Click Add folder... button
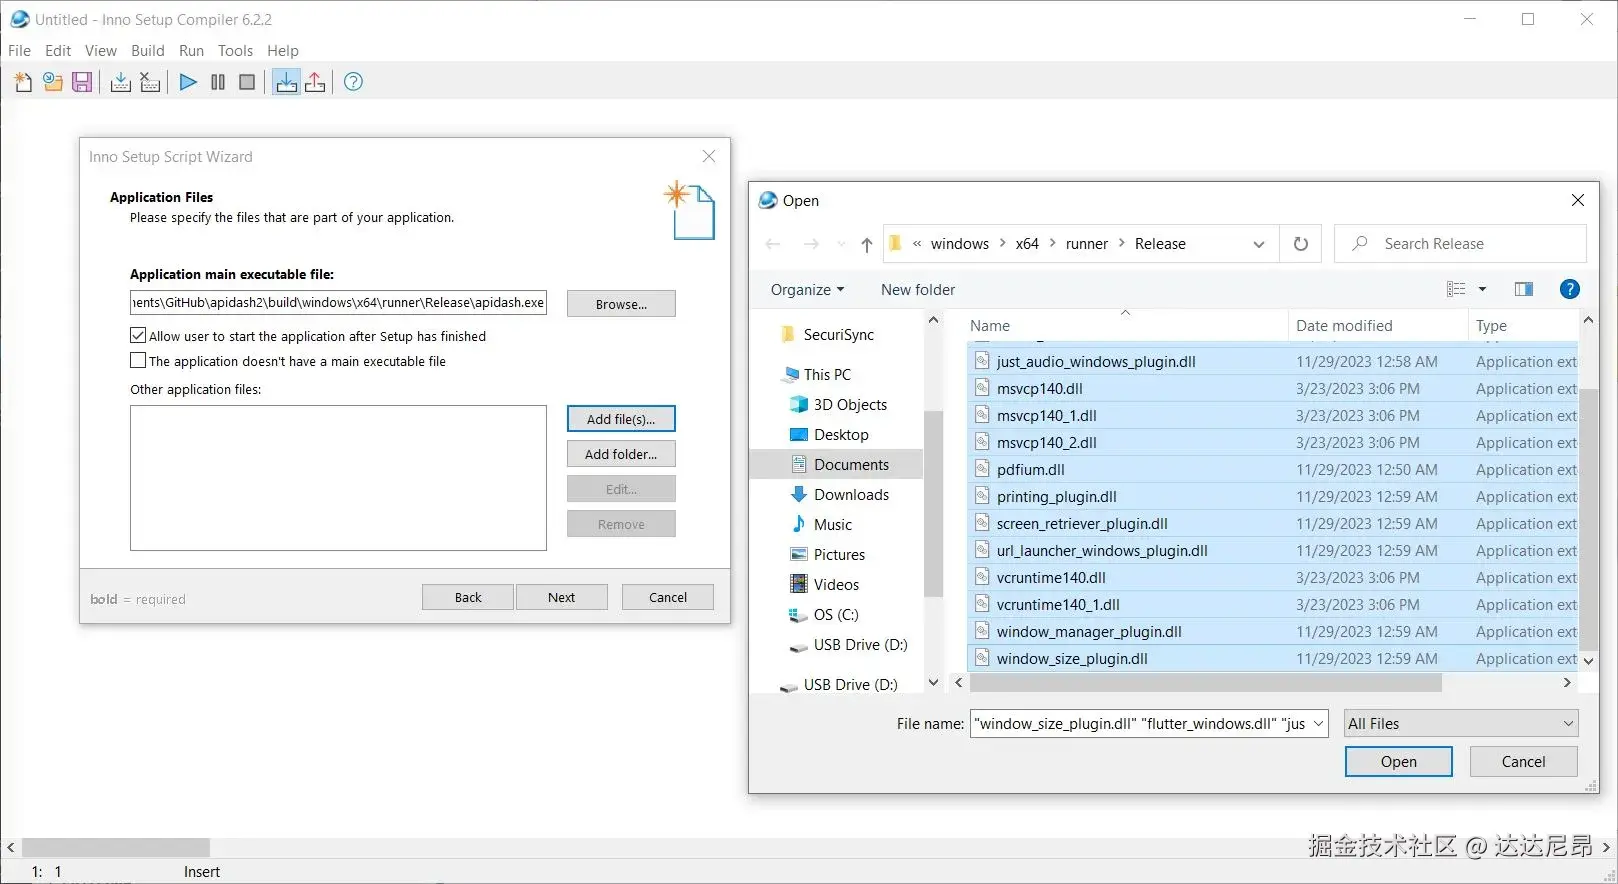This screenshot has width=1618, height=884. click(x=621, y=454)
